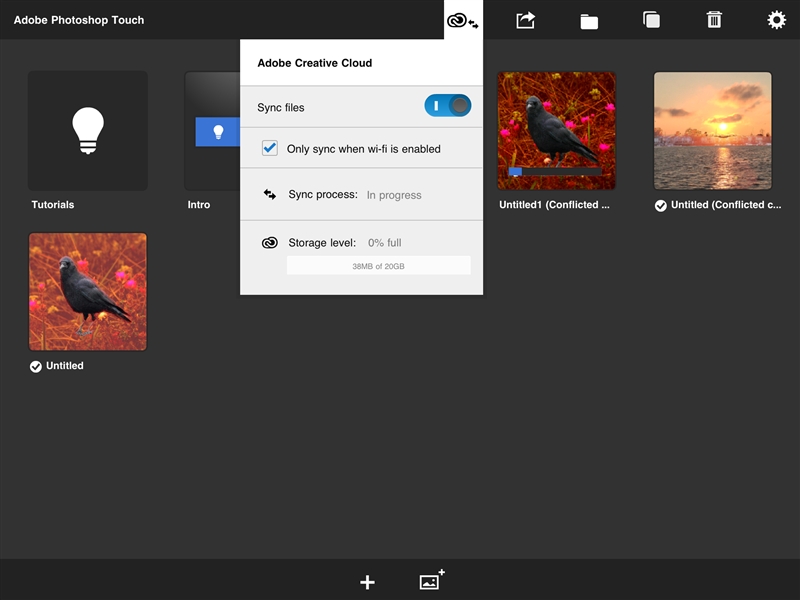Click the 'Sync process:' label
The width and height of the screenshot is (800, 600).
[x=323, y=194]
